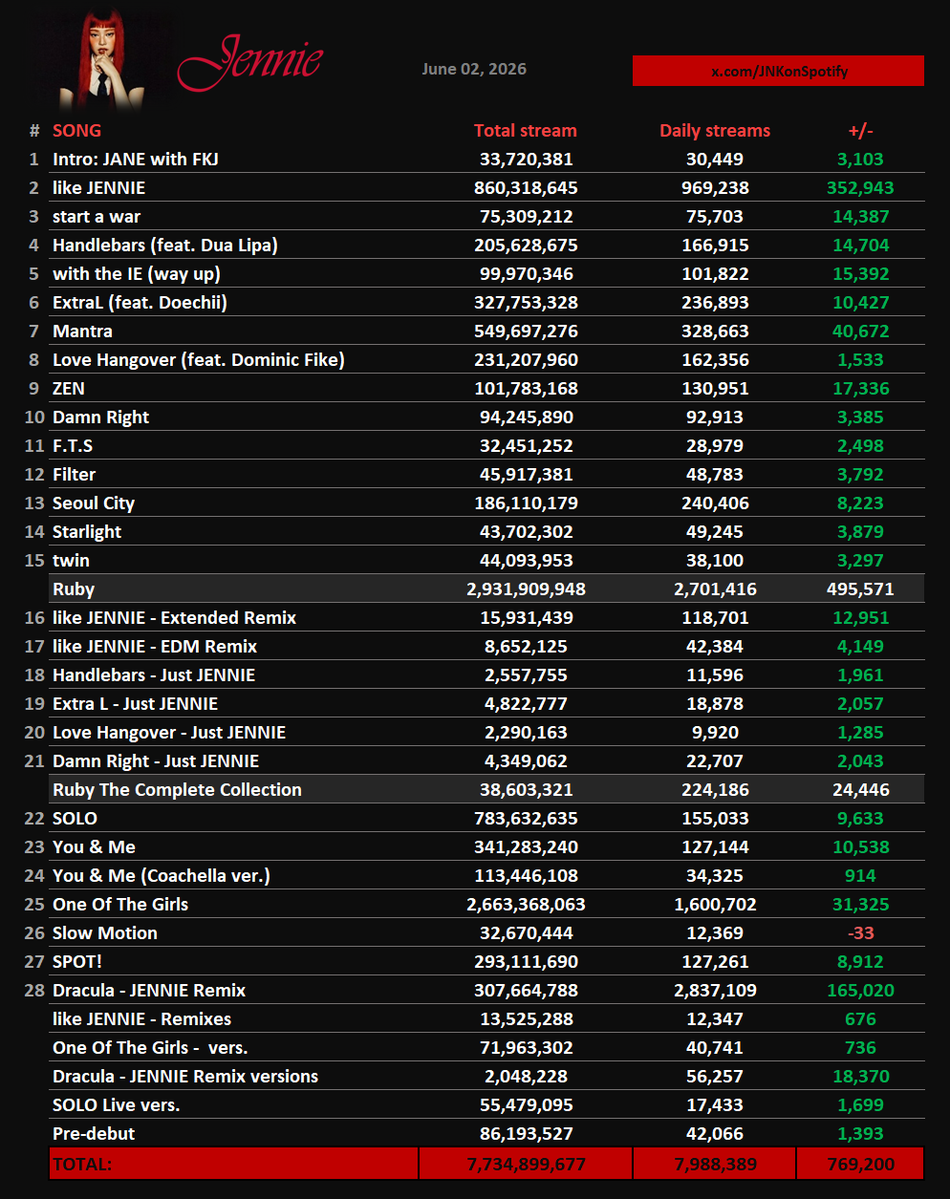950x1199 pixels.
Task: Select Love Hangover (feat. Dominic Fike) title
Action: [198, 360]
